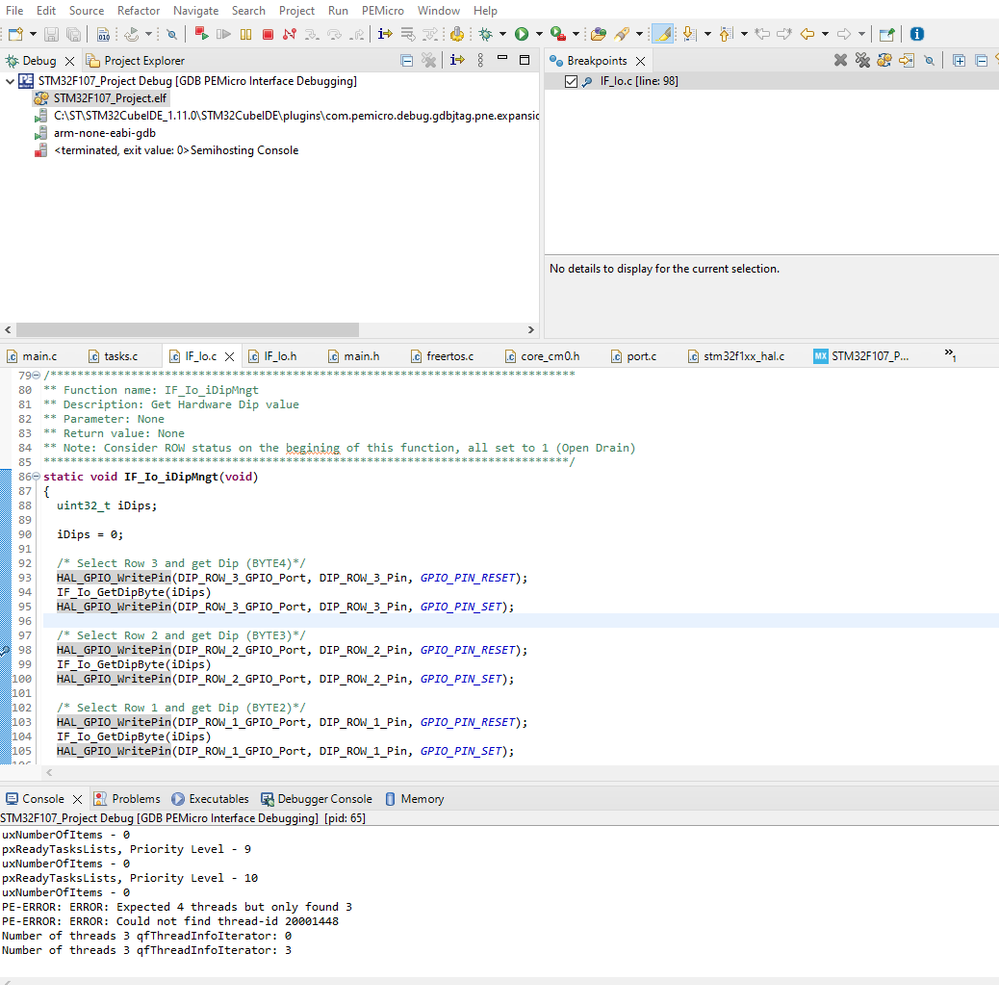Click the Next Annotation down-arrow icon

pos(689,34)
